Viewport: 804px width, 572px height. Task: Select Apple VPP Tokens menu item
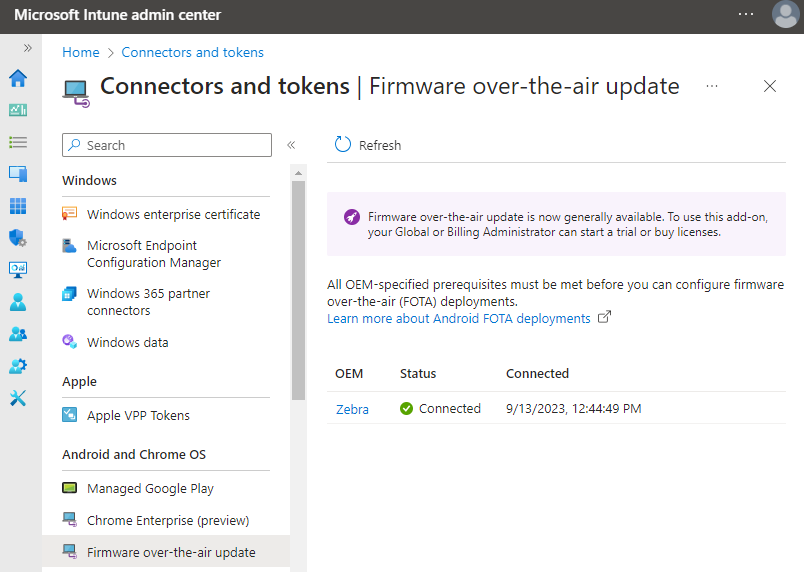pos(138,415)
